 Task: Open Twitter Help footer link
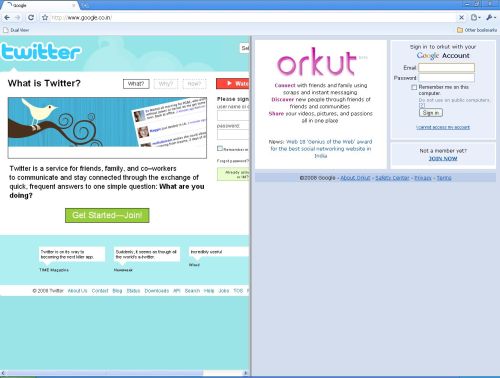click(209, 291)
